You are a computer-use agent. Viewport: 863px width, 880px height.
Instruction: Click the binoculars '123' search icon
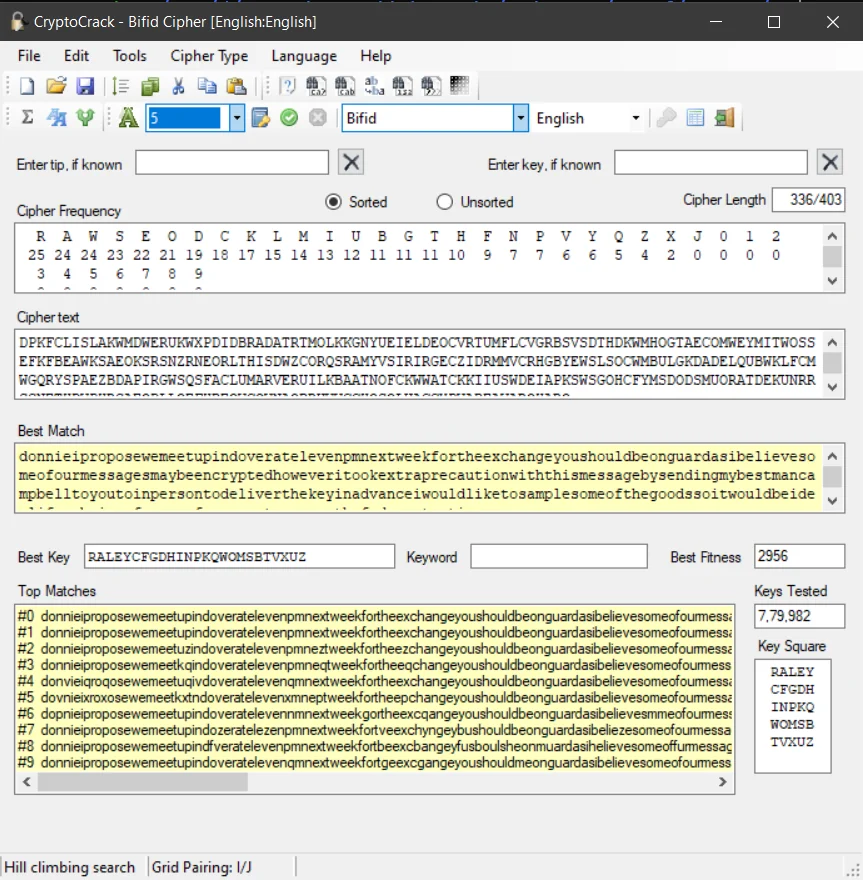point(402,86)
